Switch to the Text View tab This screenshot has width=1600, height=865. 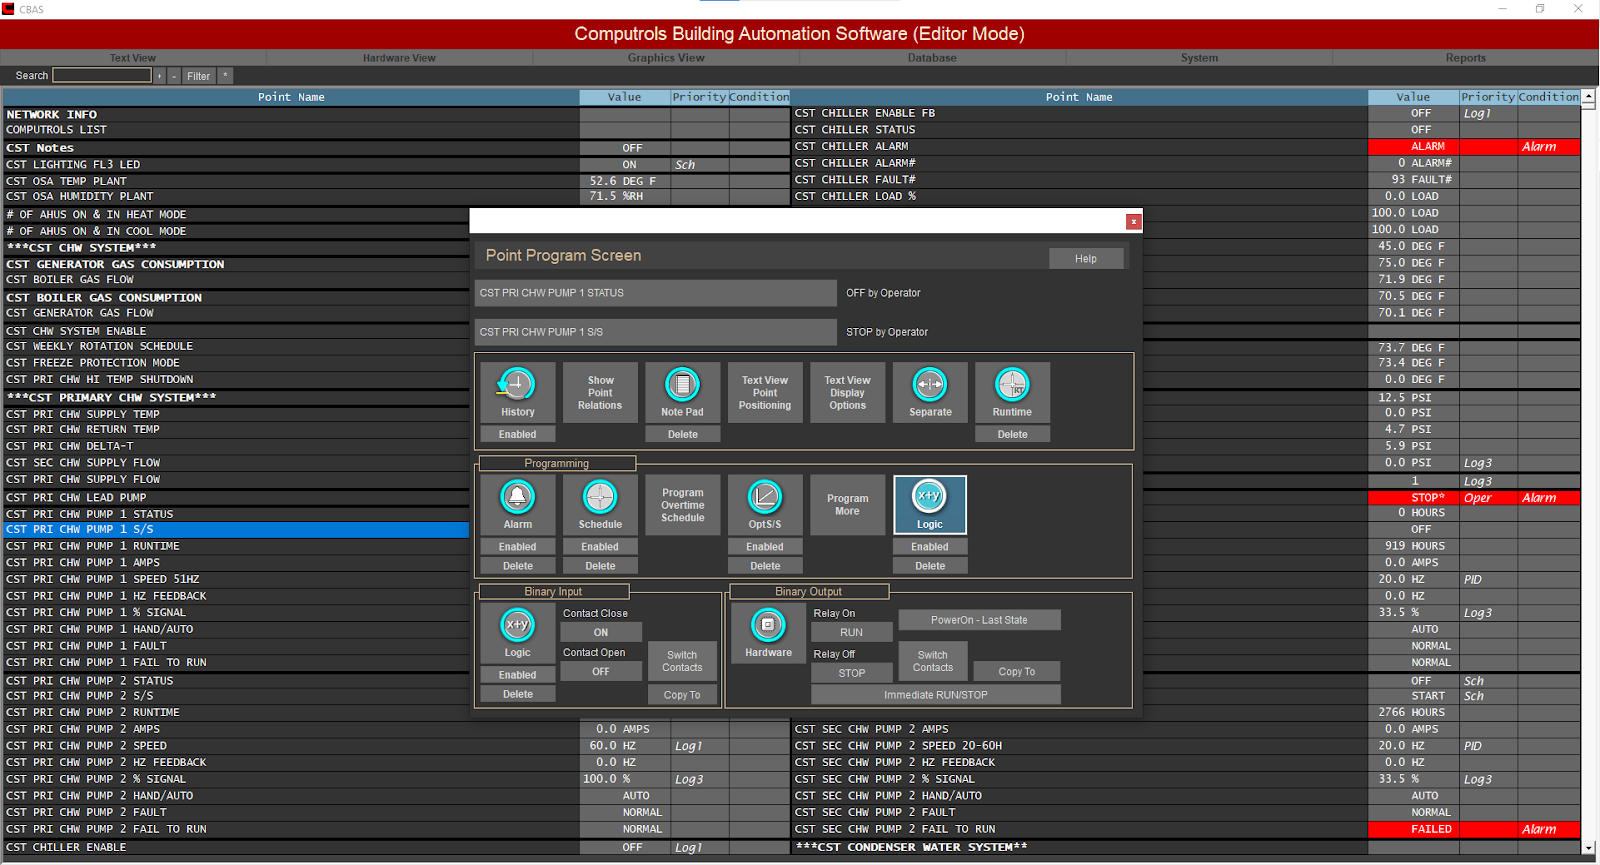click(x=133, y=58)
